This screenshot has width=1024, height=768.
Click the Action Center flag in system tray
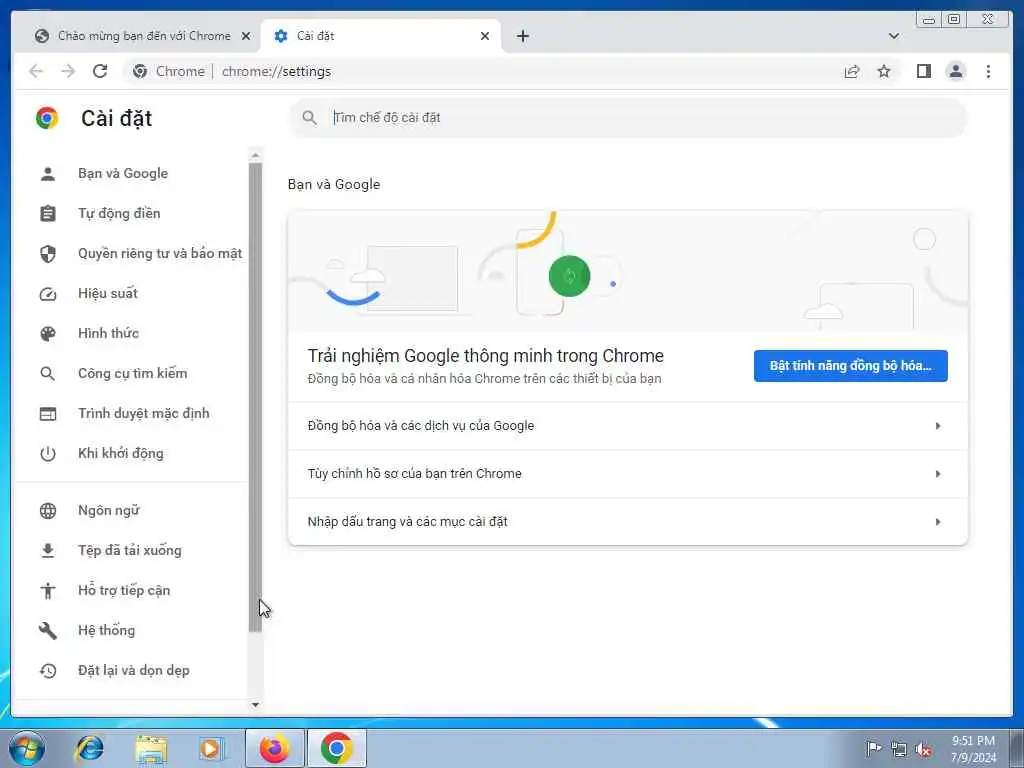pyautogui.click(x=873, y=748)
